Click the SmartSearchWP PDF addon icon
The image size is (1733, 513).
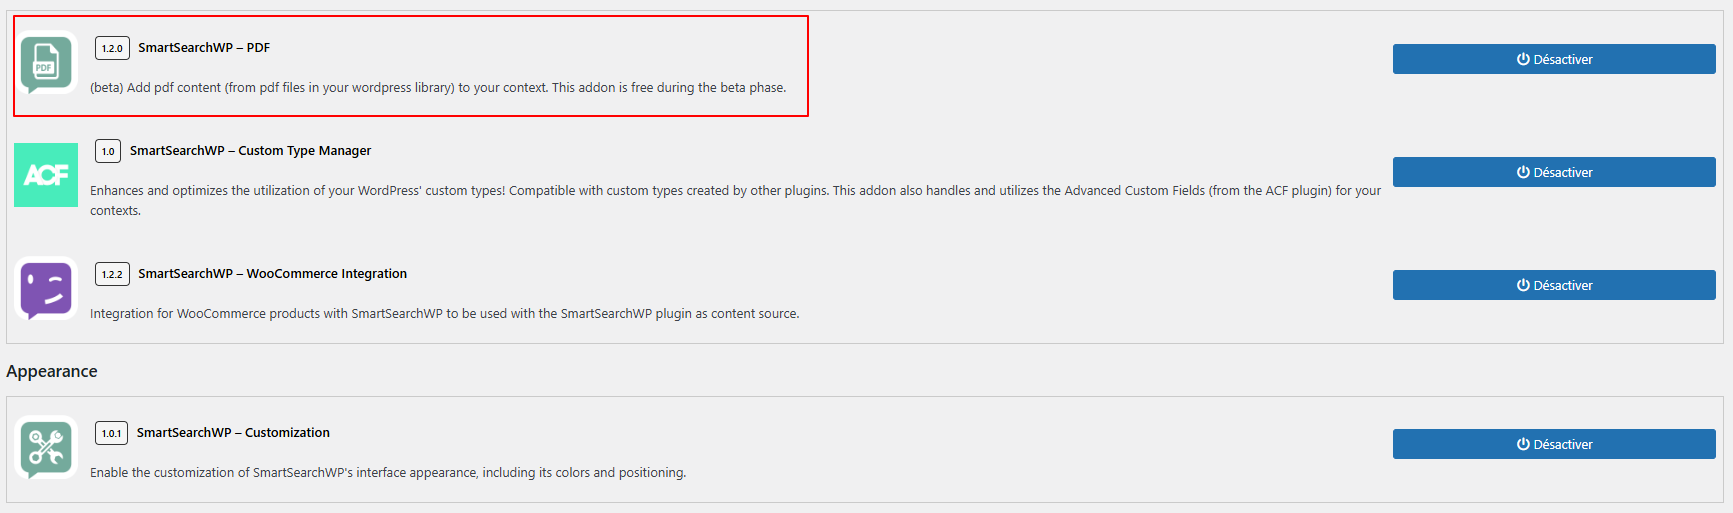(46, 63)
